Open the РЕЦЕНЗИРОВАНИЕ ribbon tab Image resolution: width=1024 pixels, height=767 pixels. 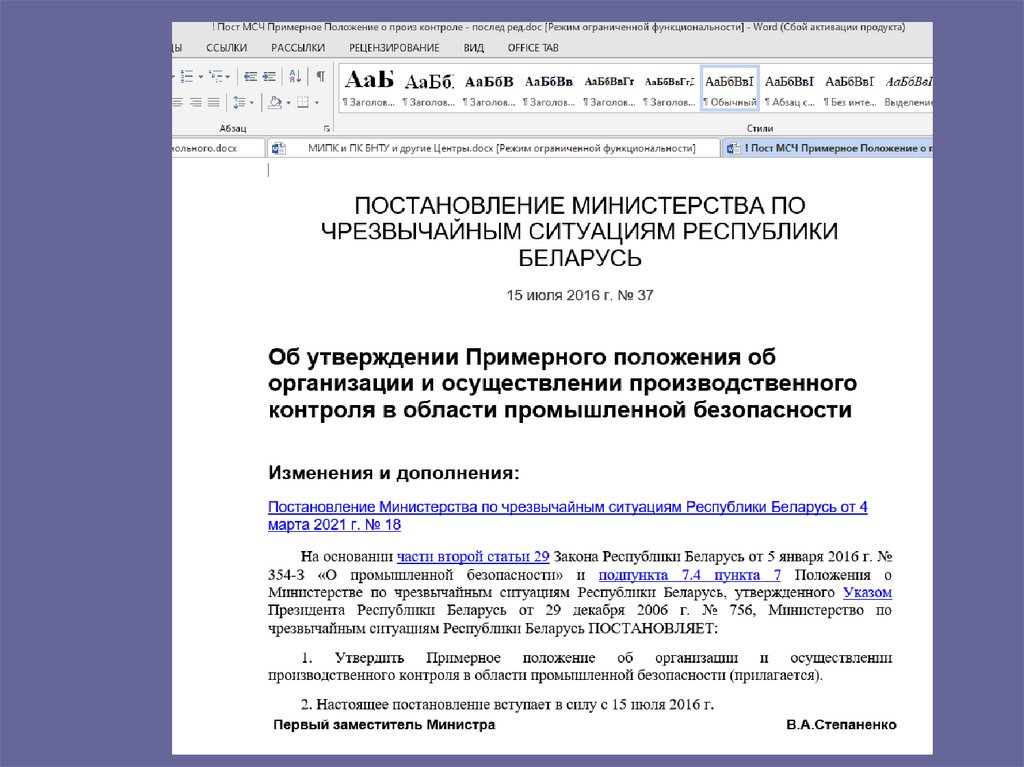point(394,48)
